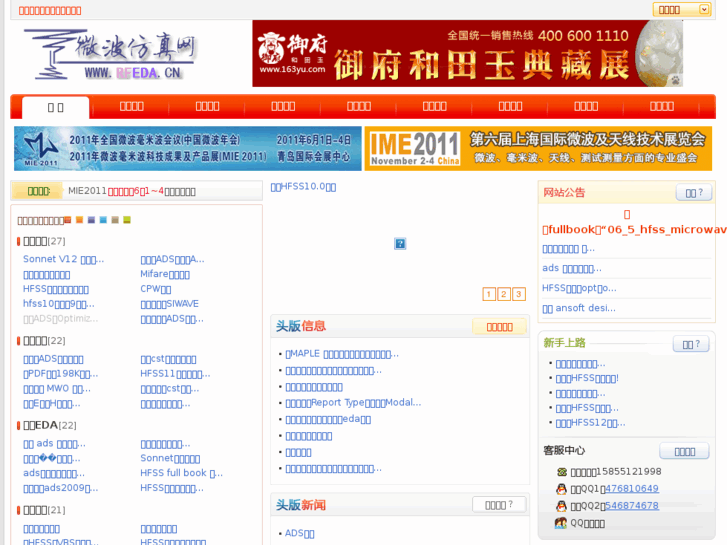This screenshot has width=727, height=545.
Task: Open the ADS news item under 头版新闻
Action: [x=300, y=533]
